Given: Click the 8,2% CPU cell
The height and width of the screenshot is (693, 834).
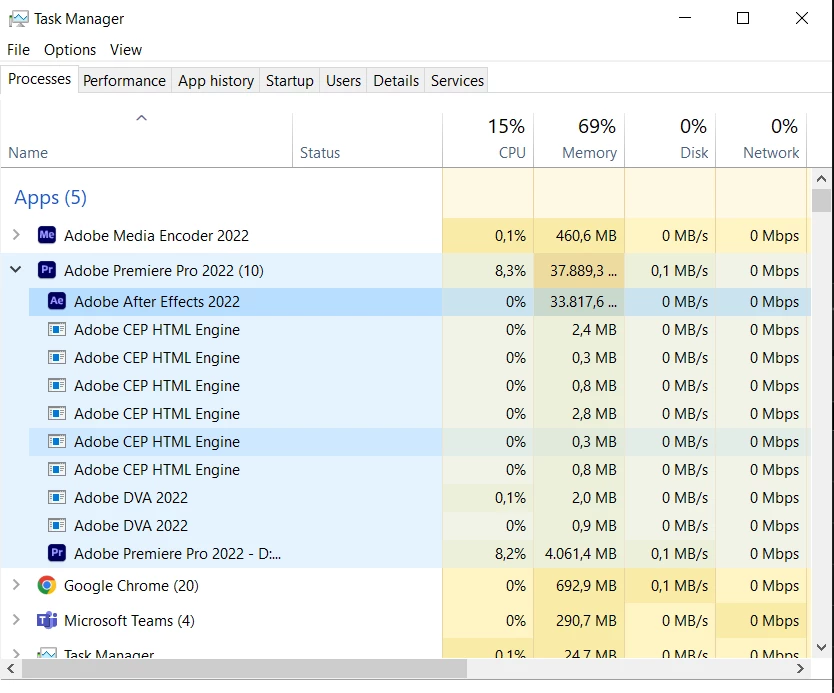Looking at the screenshot, I should point(488,554).
